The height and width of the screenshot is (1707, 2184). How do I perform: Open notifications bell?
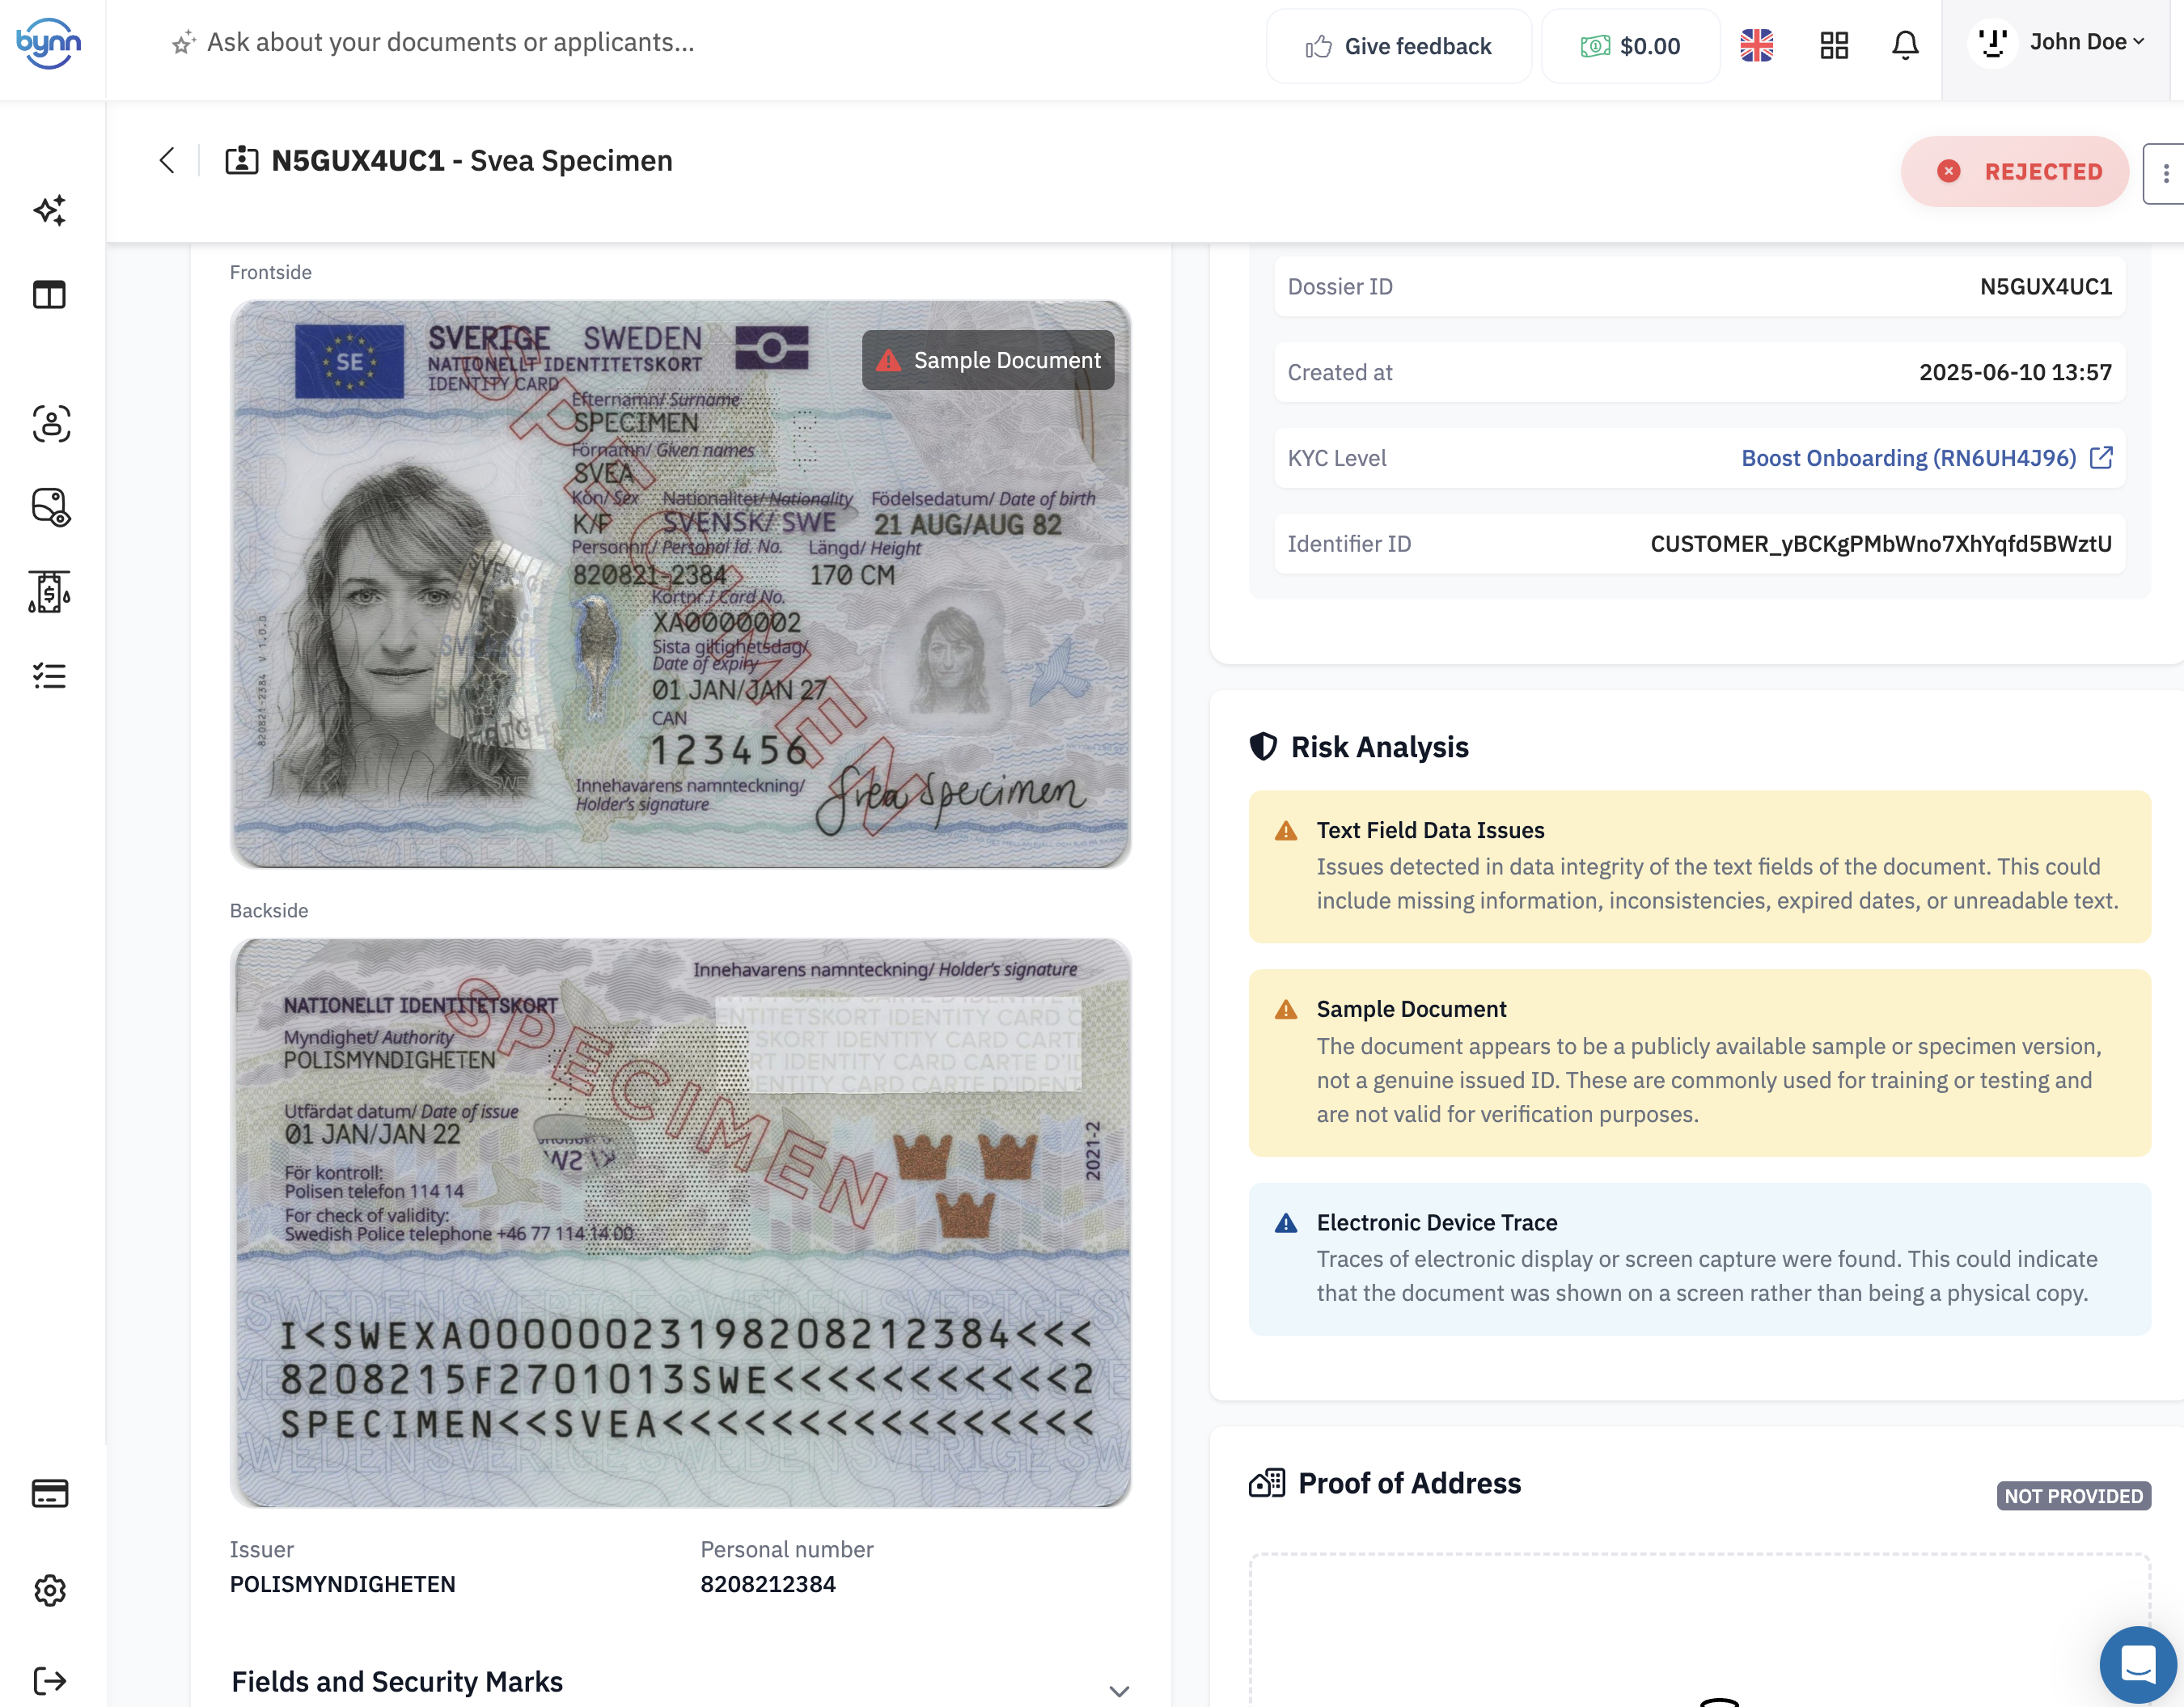click(x=1905, y=45)
